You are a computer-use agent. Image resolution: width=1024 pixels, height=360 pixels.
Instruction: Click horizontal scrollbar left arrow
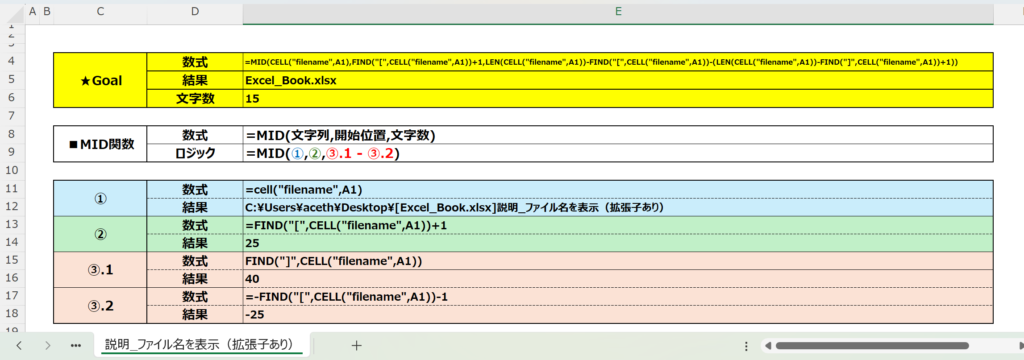pos(769,346)
